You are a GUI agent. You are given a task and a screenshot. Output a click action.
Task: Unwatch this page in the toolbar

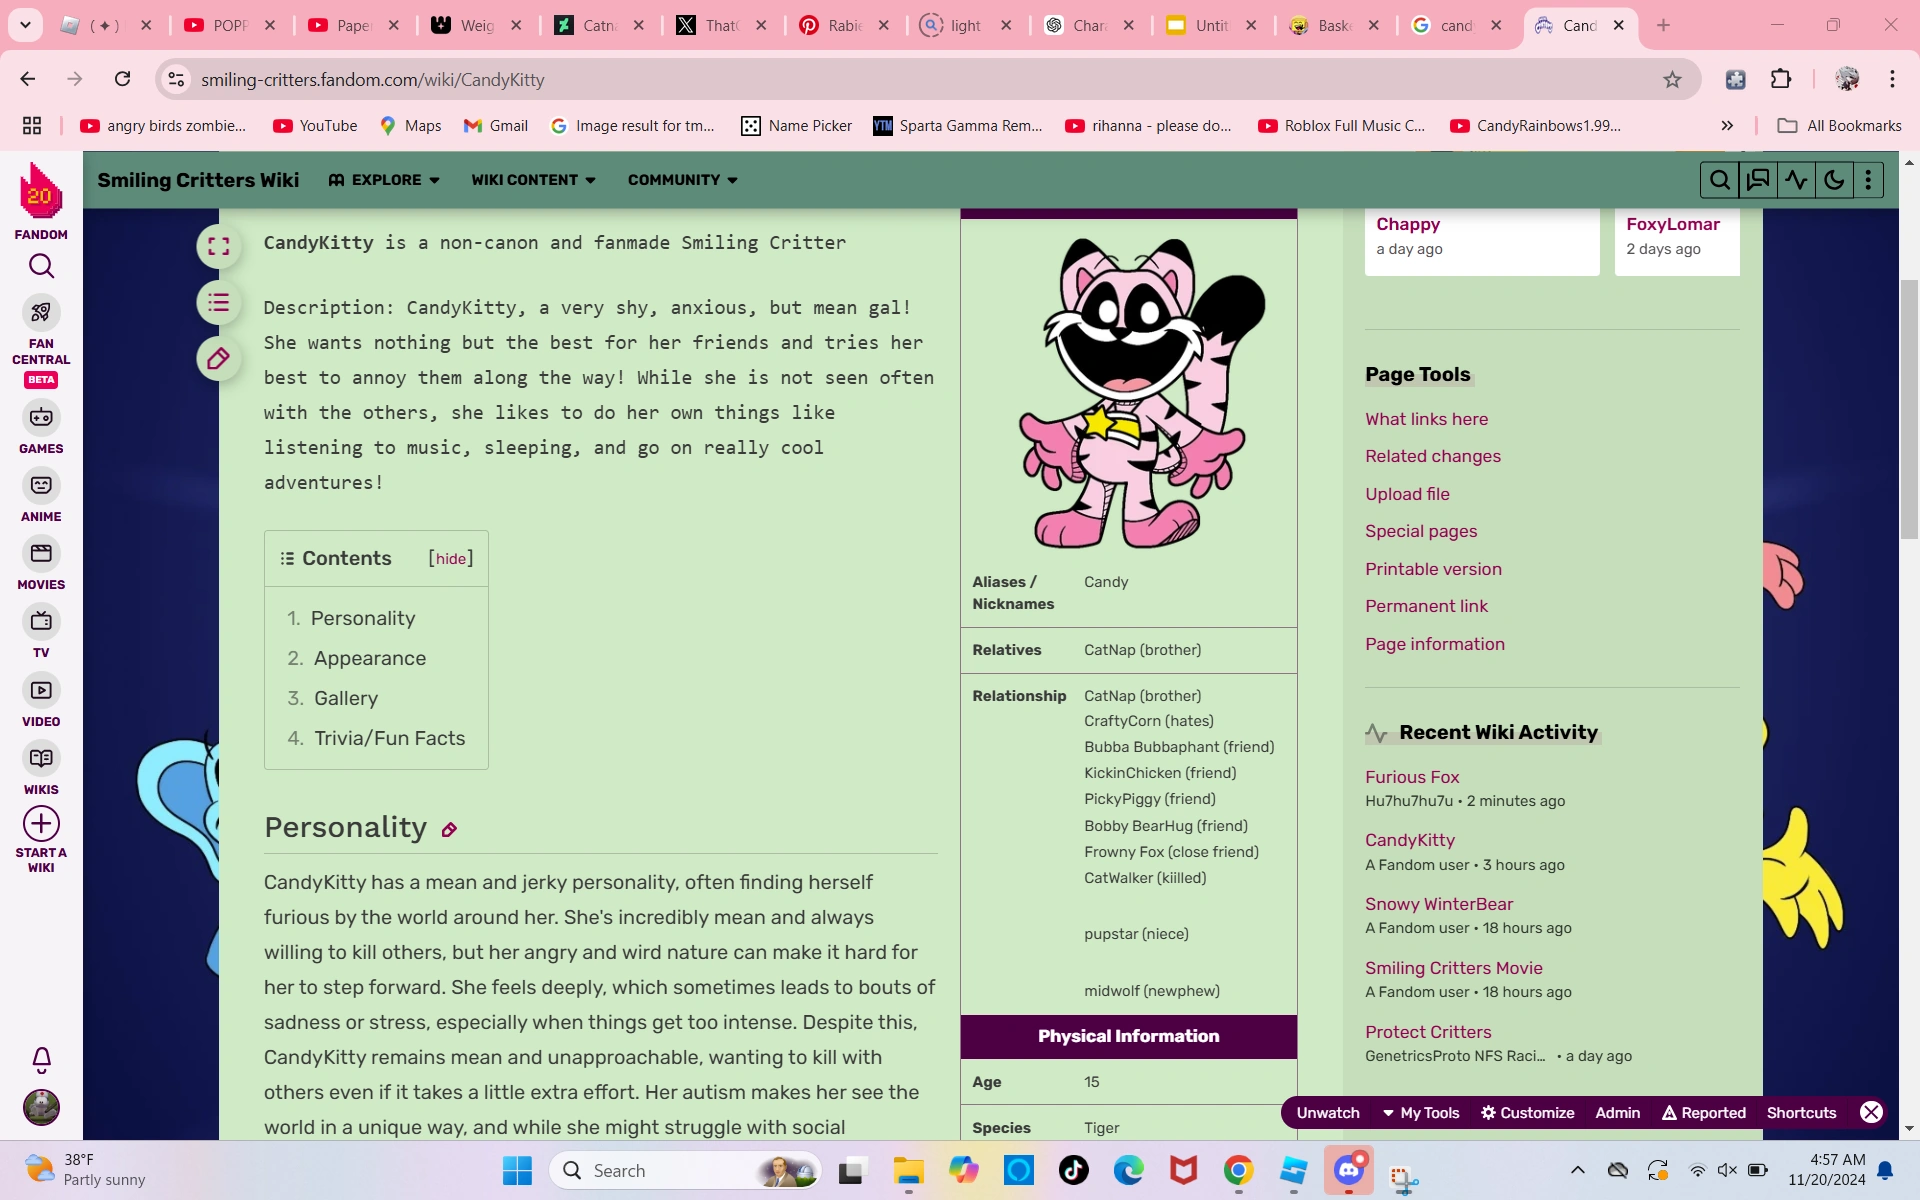tap(1327, 1113)
